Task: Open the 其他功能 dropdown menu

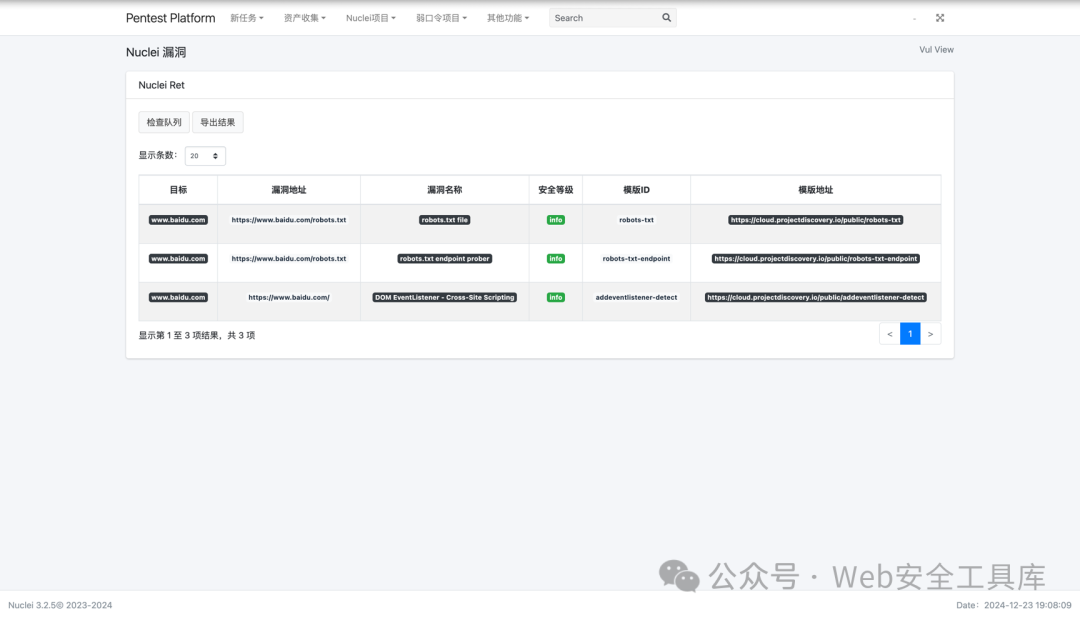Action: click(x=508, y=18)
